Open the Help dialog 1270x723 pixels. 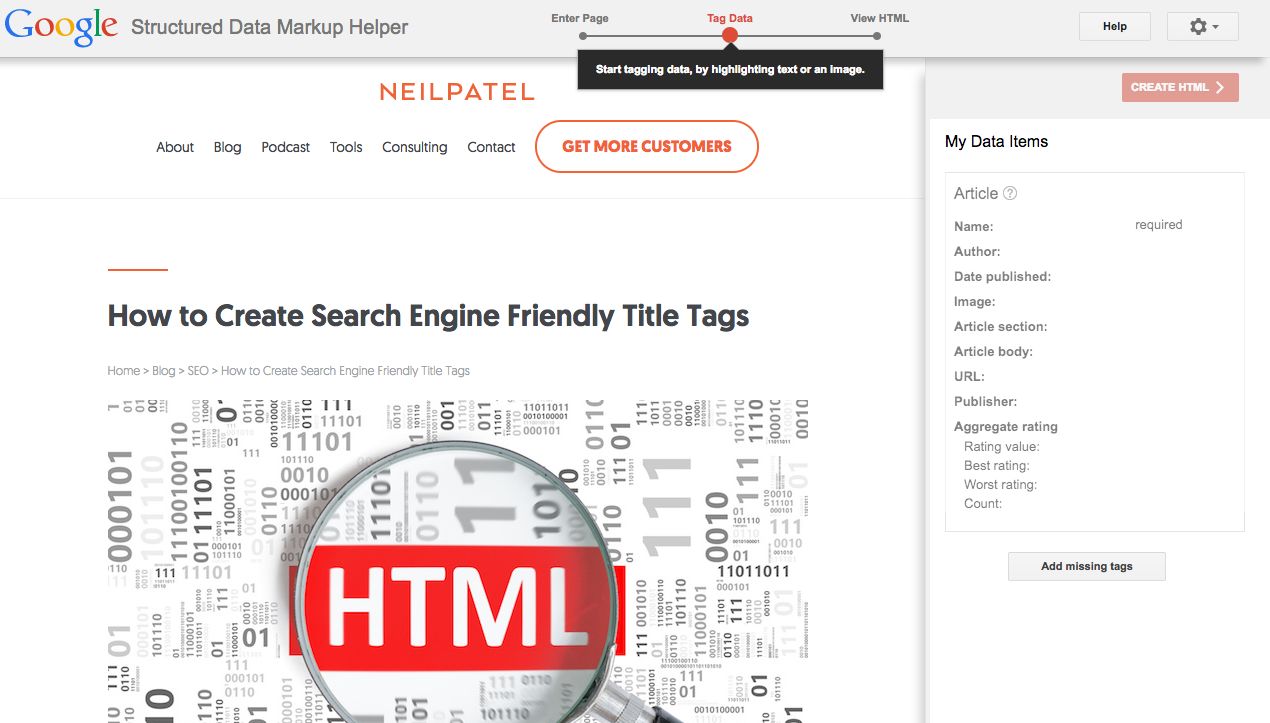[x=1114, y=26]
